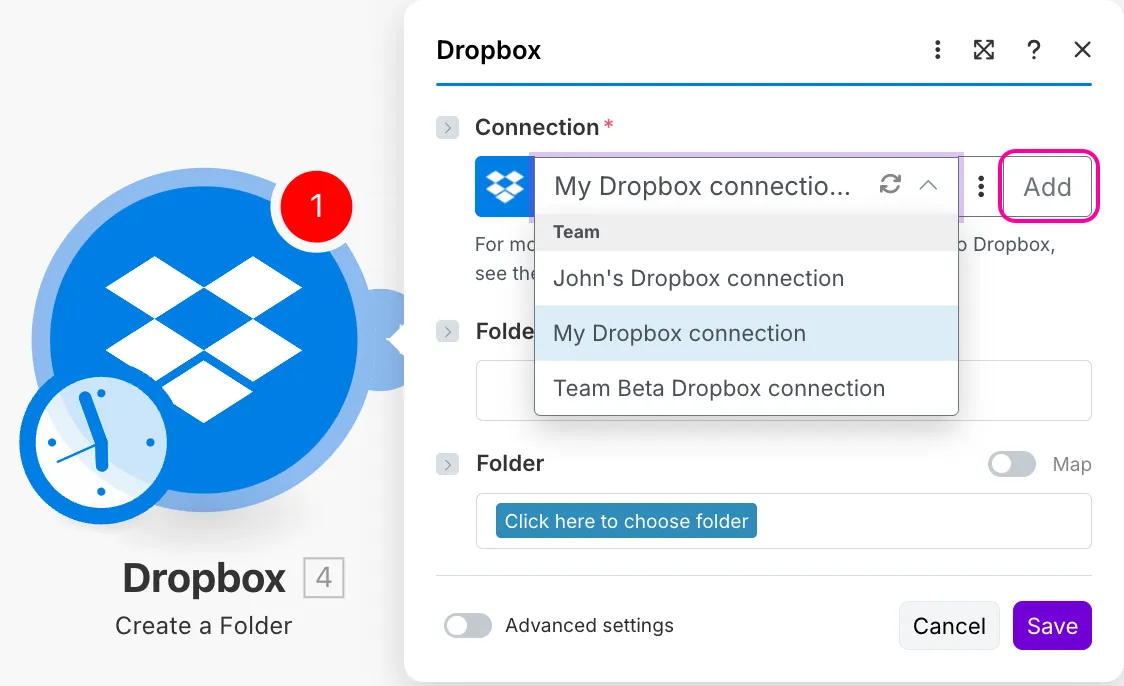The width and height of the screenshot is (1124, 686).
Task: Enable the Advanced settings toggle
Action: pyautogui.click(x=467, y=626)
